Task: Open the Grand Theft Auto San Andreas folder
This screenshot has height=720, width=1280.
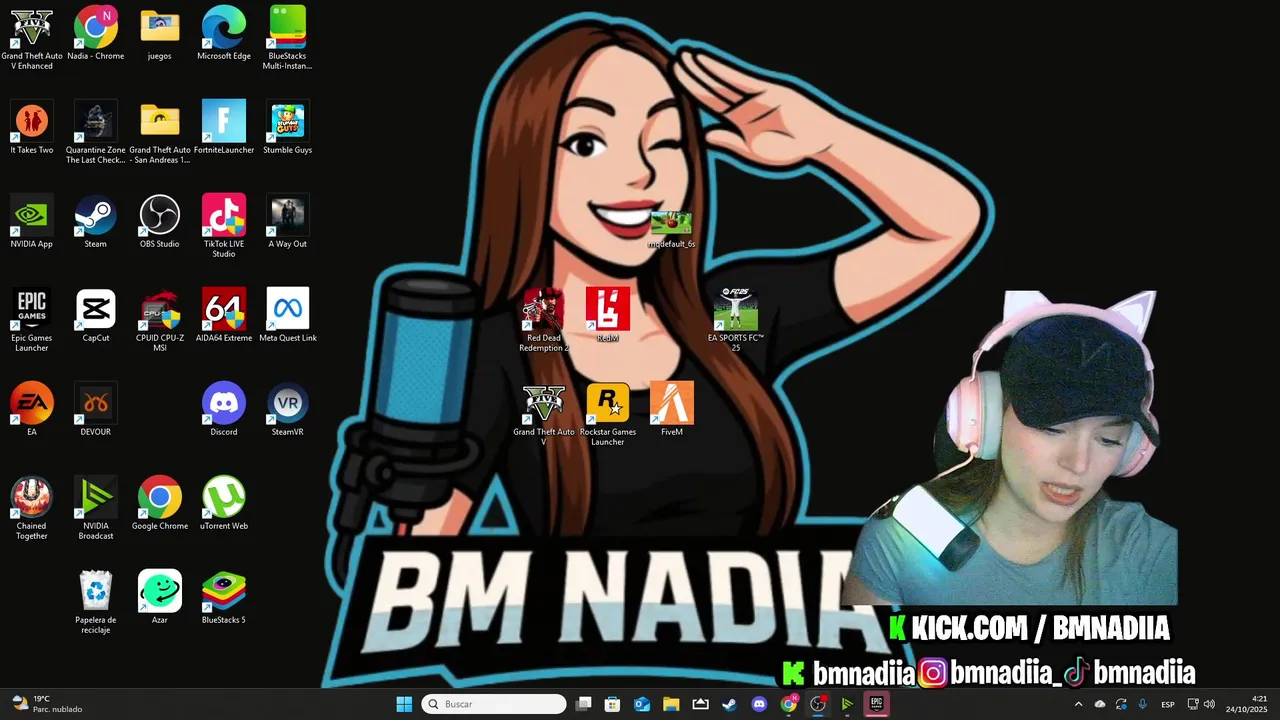Action: click(160, 132)
